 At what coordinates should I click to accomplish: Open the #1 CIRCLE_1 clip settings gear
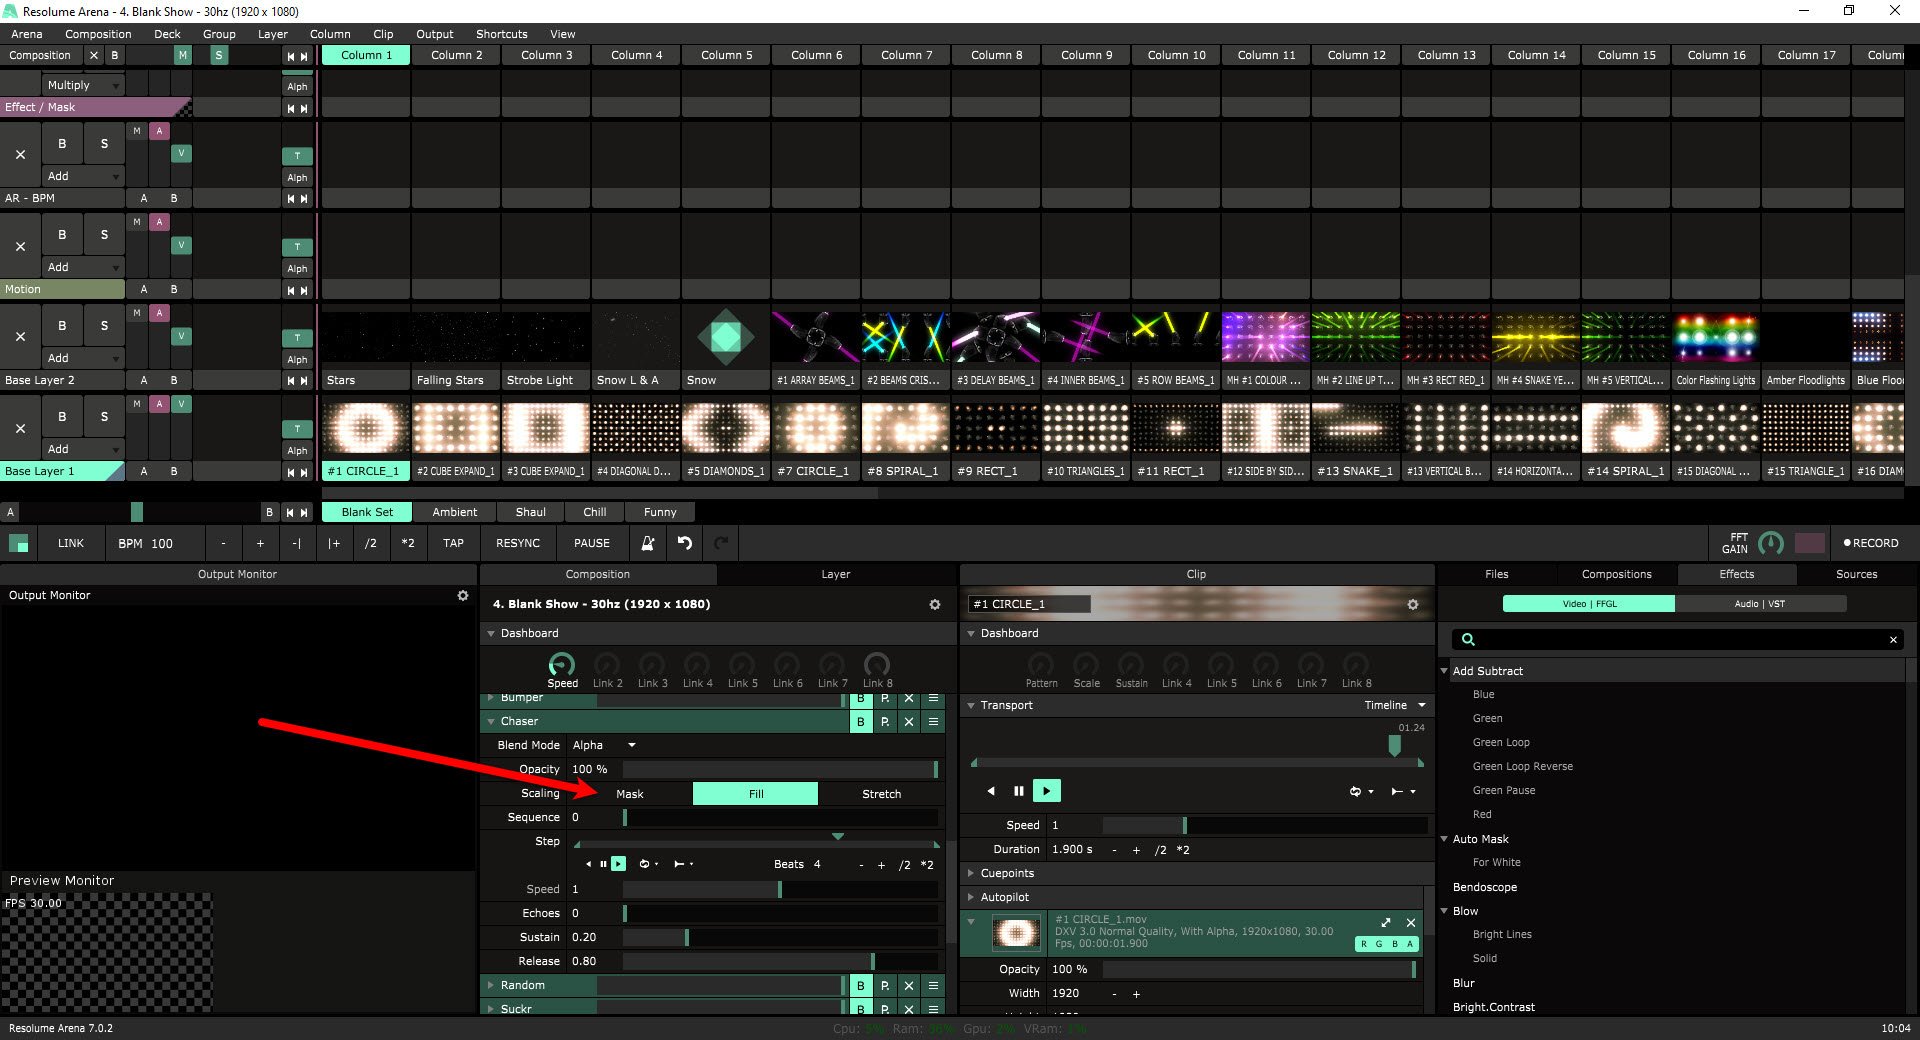click(1413, 604)
